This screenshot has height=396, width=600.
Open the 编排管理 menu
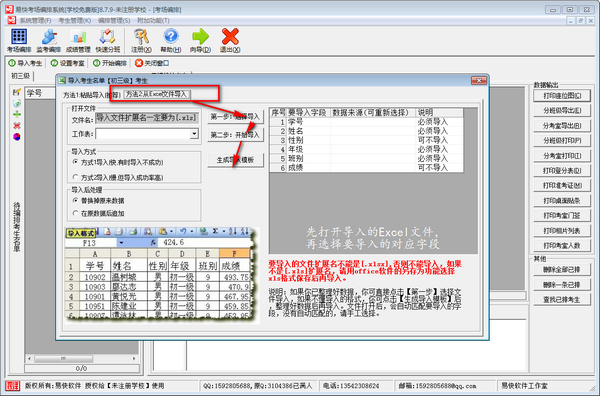(x=114, y=20)
